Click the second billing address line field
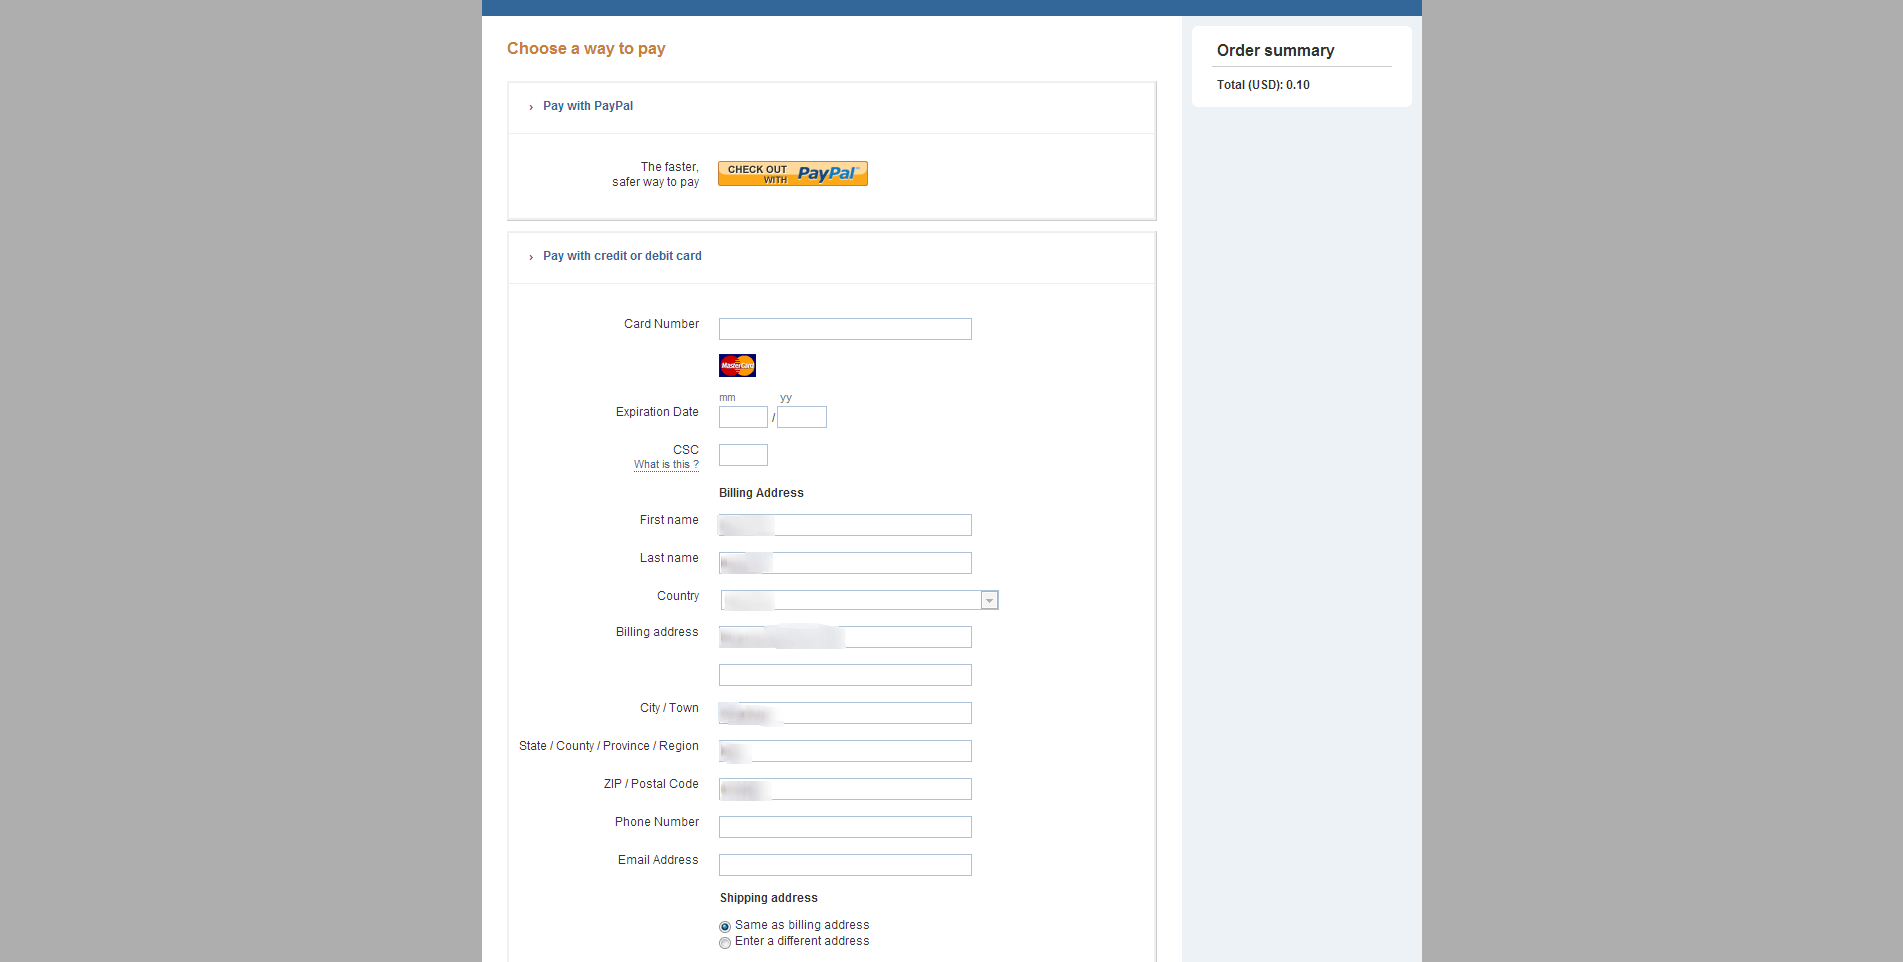The image size is (1903, 962). coord(845,675)
